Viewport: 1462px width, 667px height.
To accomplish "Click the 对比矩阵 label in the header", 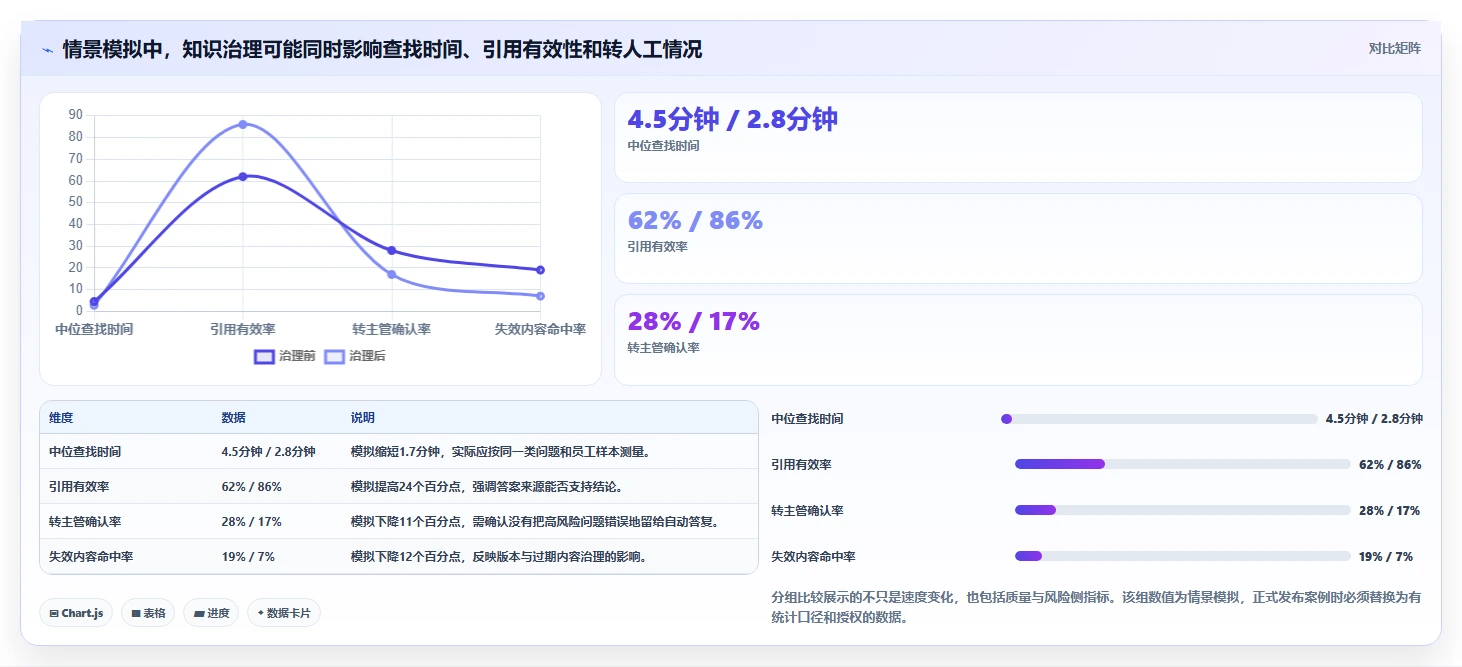I will tap(1394, 48).
